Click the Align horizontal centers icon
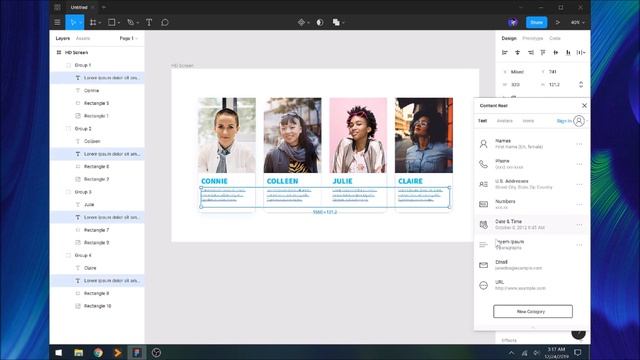Viewport: 640px width, 360px height. 518,52
